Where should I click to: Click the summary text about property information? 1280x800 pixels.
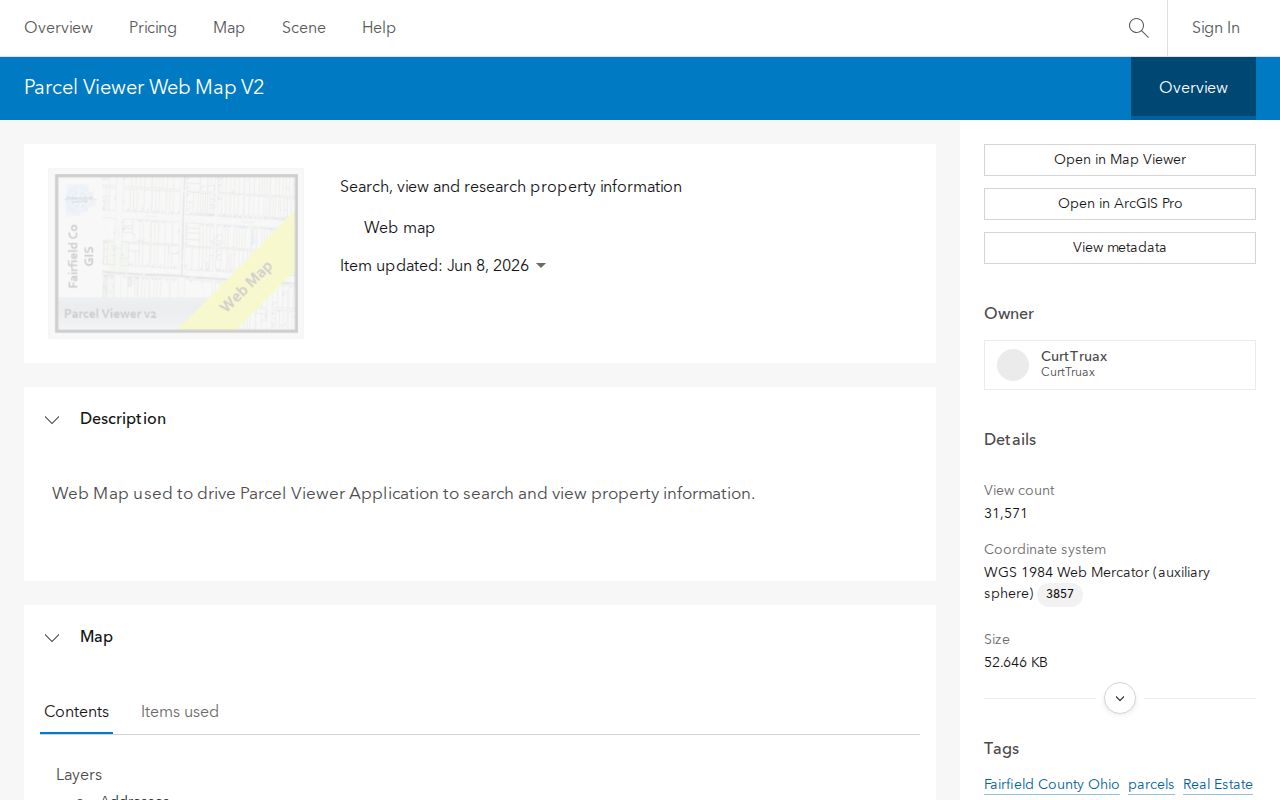[x=511, y=187]
